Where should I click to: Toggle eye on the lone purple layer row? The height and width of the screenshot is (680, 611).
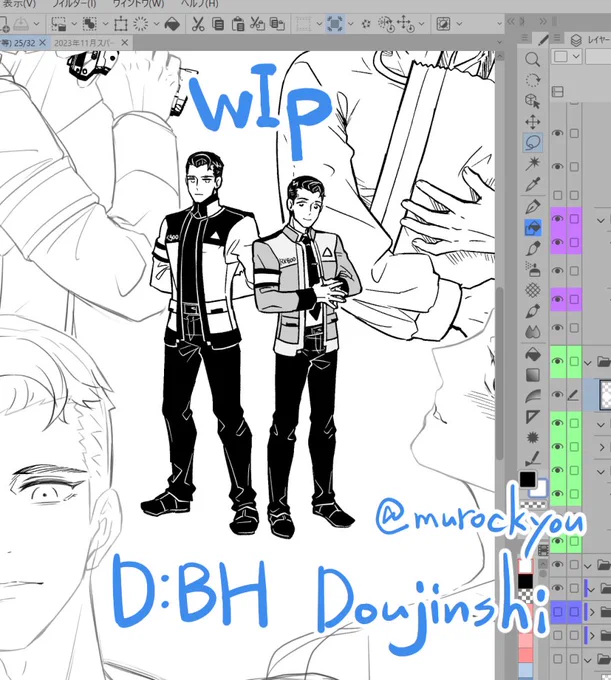[558, 299]
